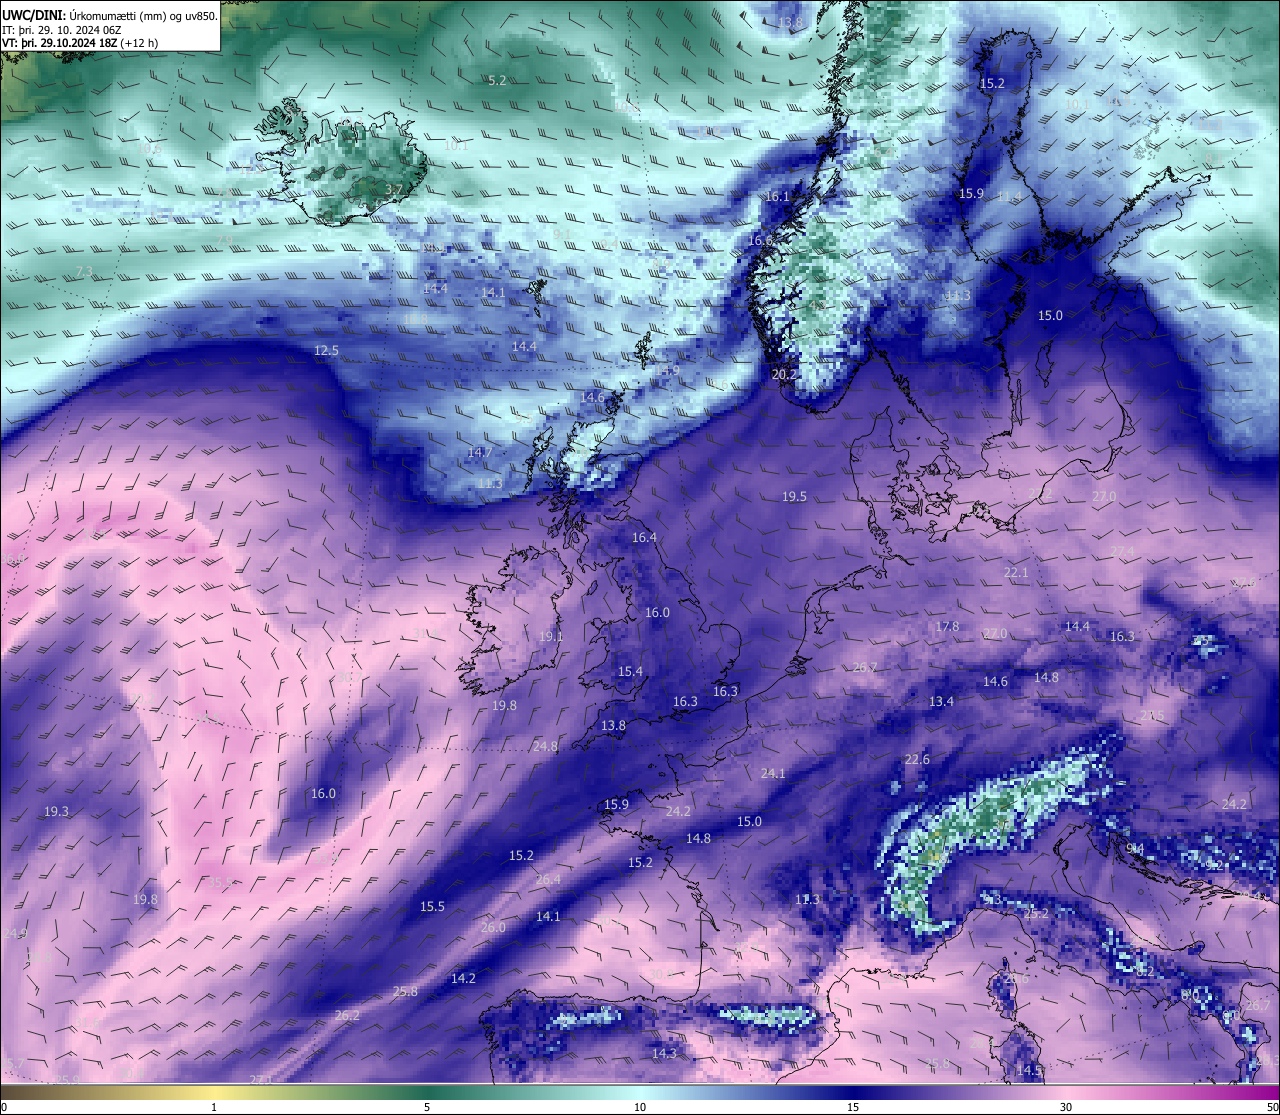Click the 14.9 value near Shetland
The image size is (1280, 1115).
[667, 370]
